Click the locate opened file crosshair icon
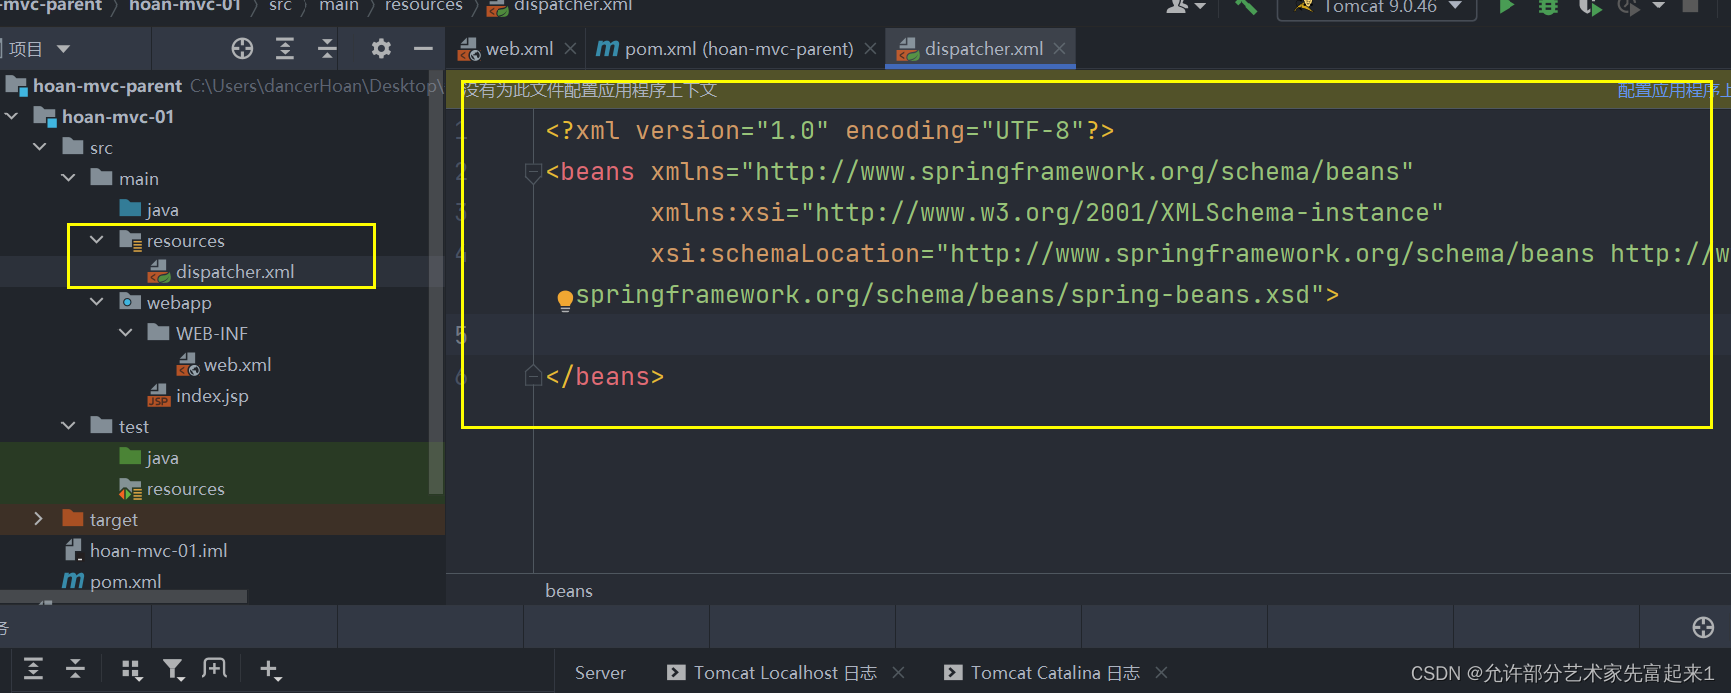The height and width of the screenshot is (693, 1731). [x=242, y=48]
